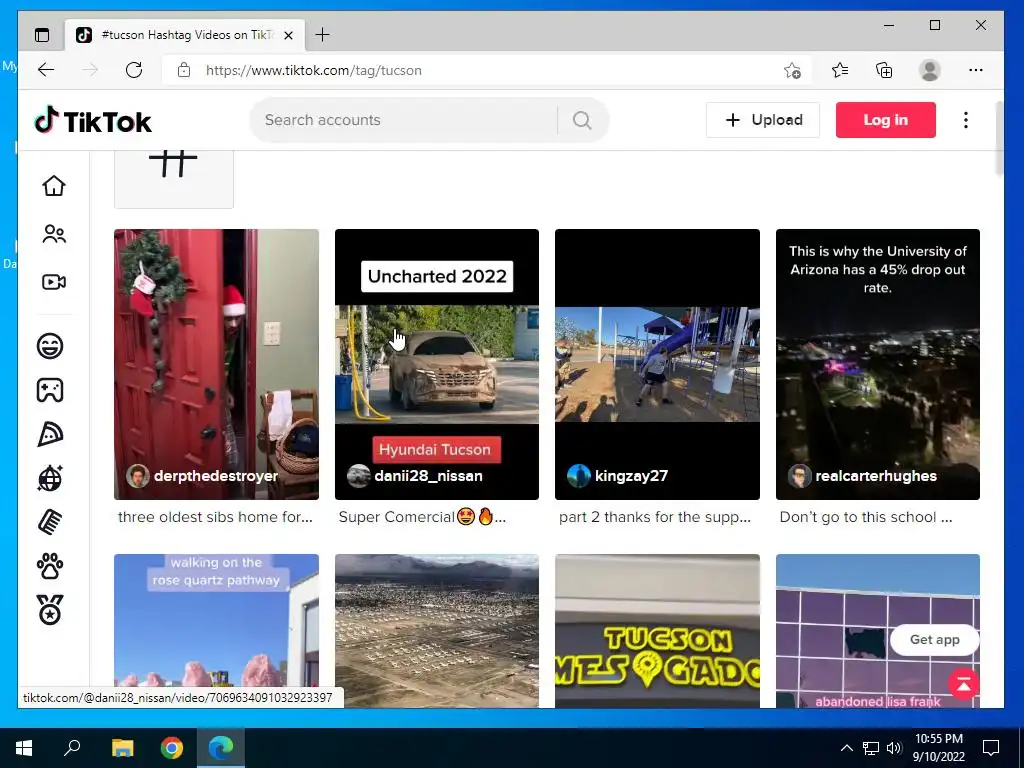The height and width of the screenshot is (768, 1024).
Task: Open the Following people icon in sidebar
Action: click(54, 234)
